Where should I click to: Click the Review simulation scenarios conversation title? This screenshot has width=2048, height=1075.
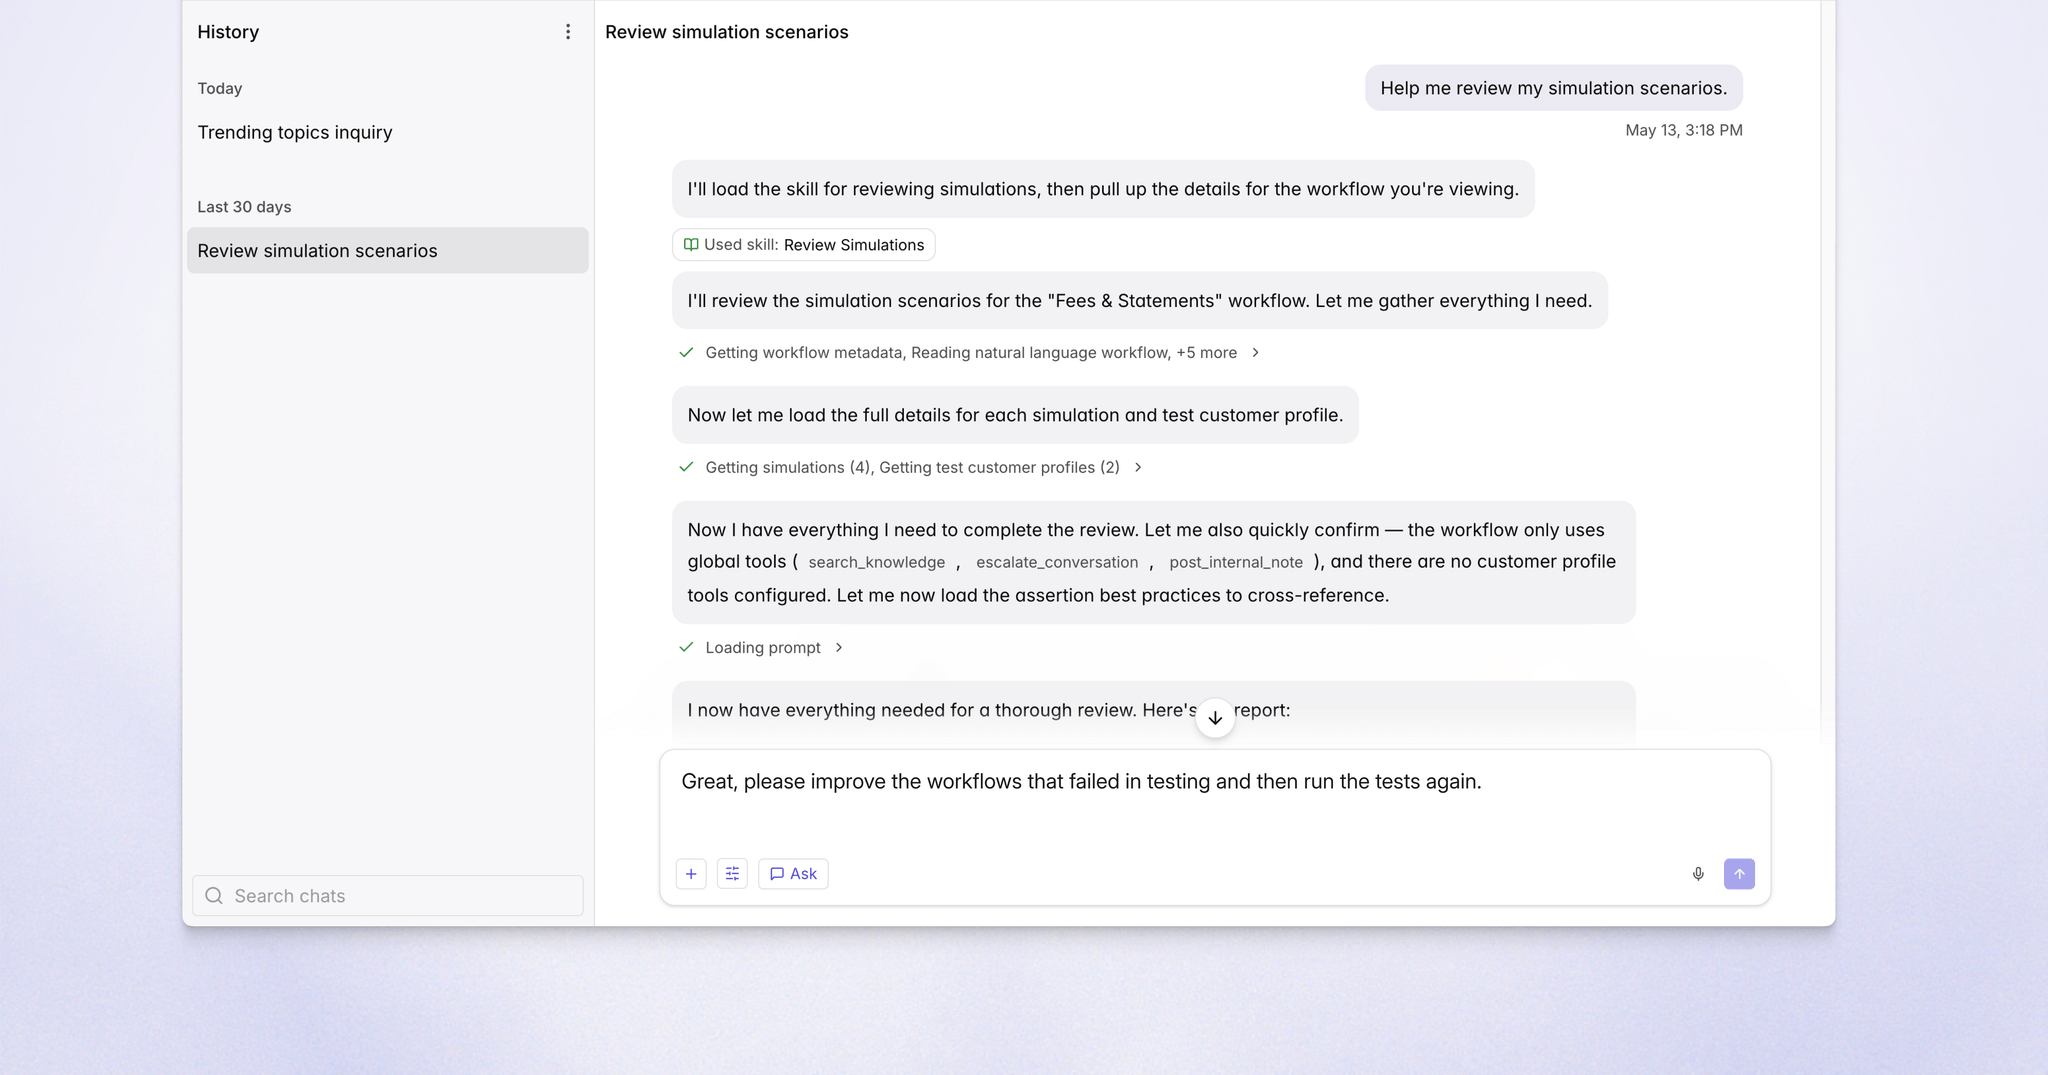[727, 32]
